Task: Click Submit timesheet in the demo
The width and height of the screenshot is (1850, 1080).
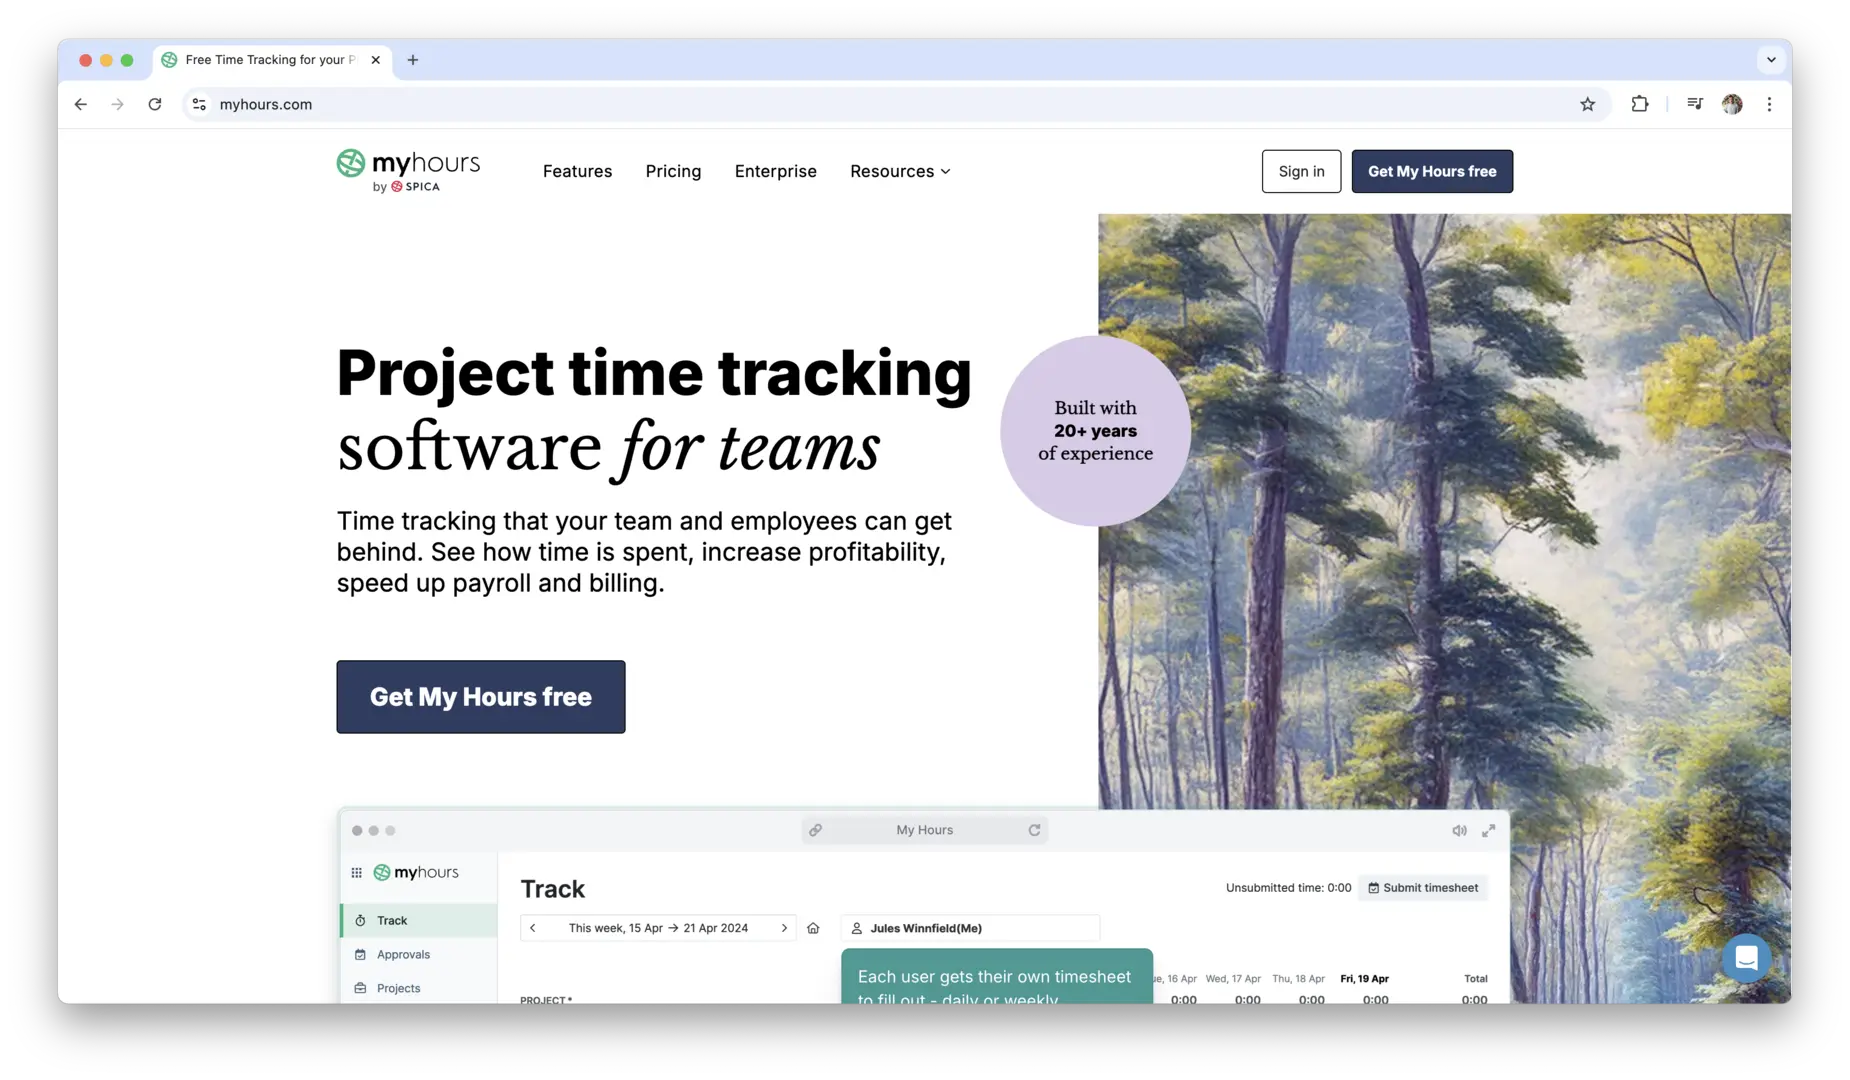Action: point(1423,888)
